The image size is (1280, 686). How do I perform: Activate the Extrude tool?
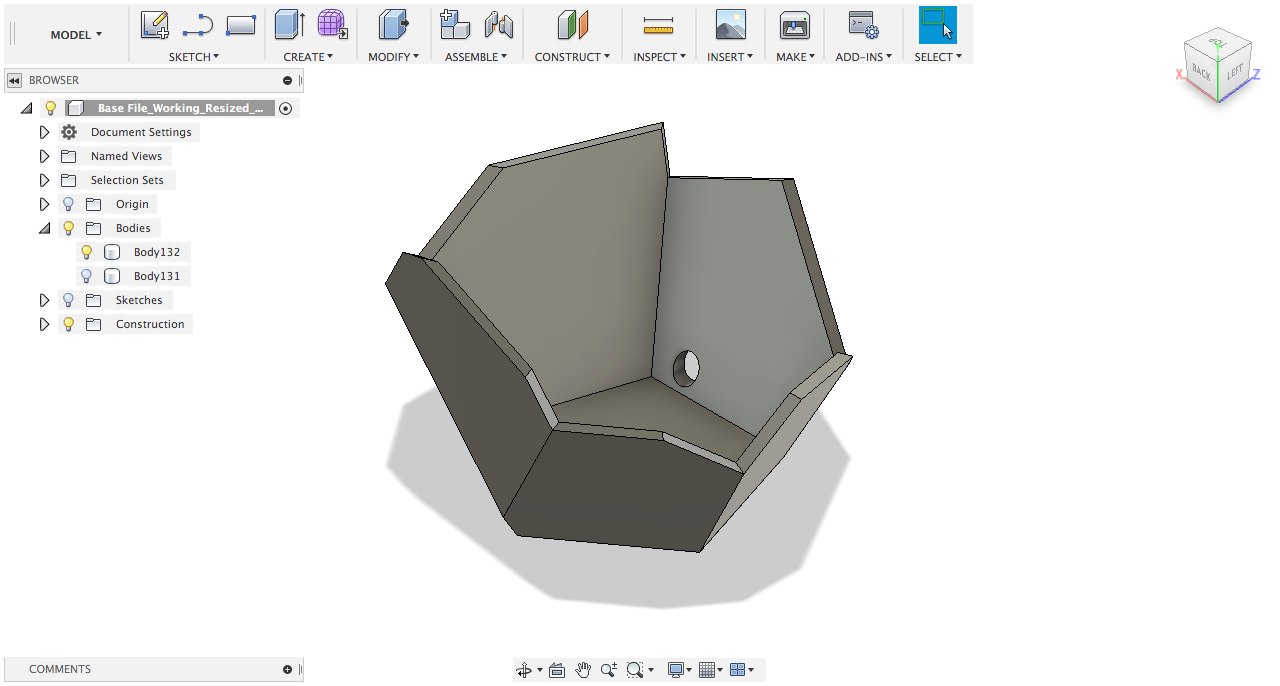point(290,24)
